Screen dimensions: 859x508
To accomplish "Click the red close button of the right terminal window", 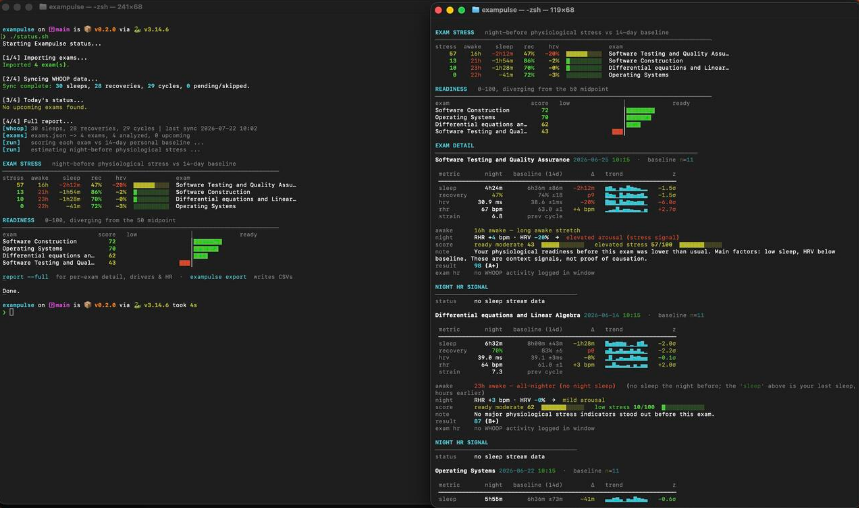I will point(438,10).
